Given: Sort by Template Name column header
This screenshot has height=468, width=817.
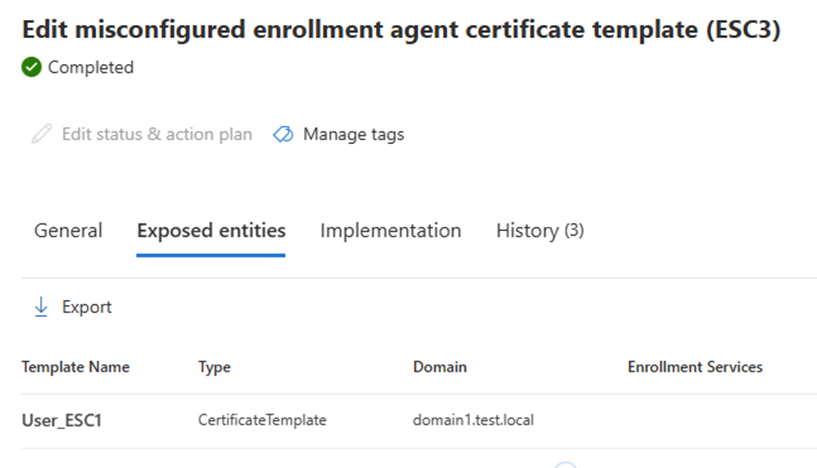Looking at the screenshot, I should (x=76, y=367).
